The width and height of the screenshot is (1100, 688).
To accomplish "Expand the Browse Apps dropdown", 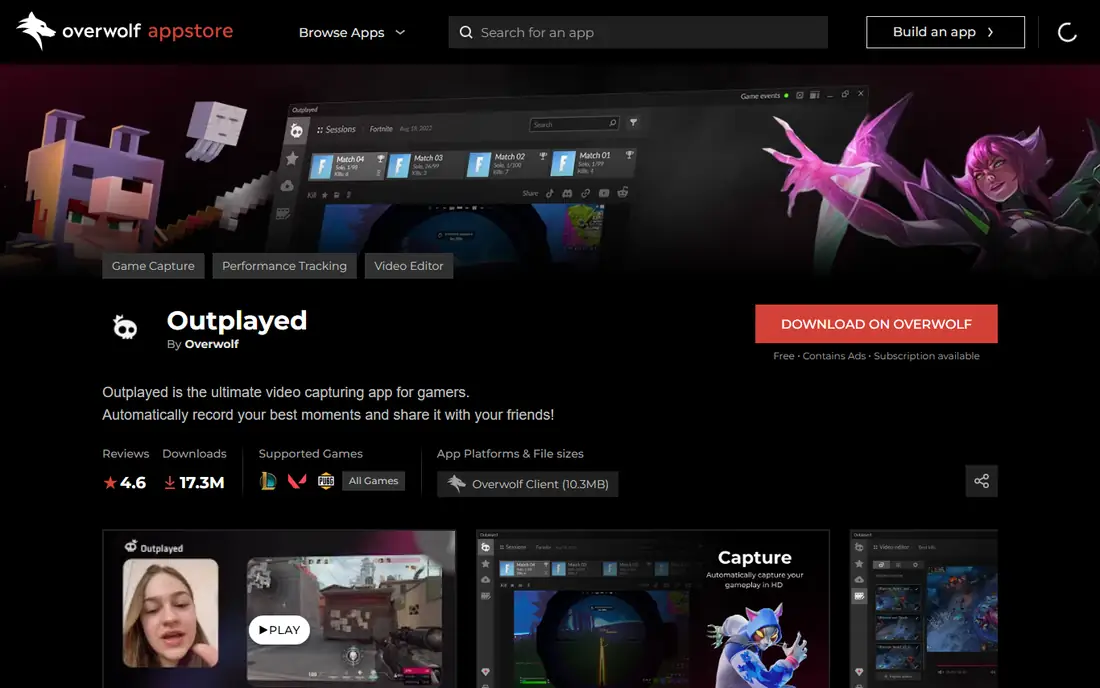I will 351,32.
